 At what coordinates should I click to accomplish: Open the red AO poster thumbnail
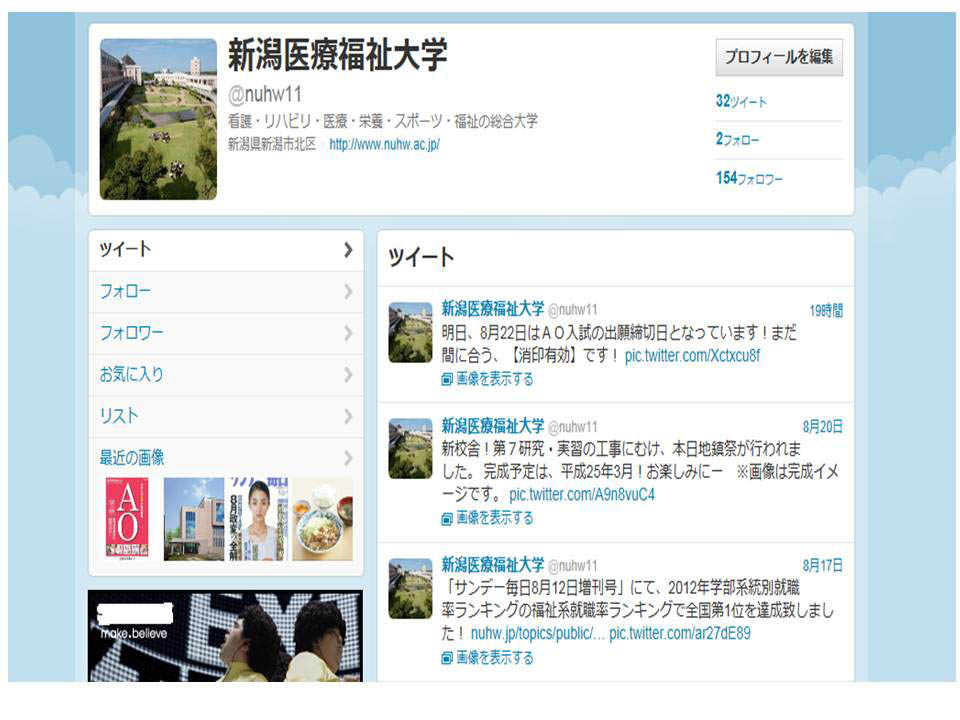point(127,518)
